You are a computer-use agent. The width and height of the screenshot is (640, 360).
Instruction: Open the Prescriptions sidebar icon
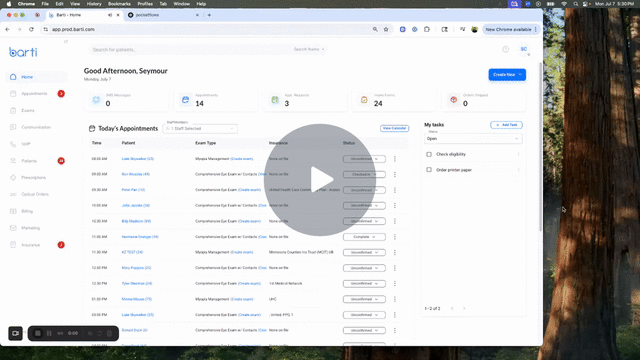[13, 178]
